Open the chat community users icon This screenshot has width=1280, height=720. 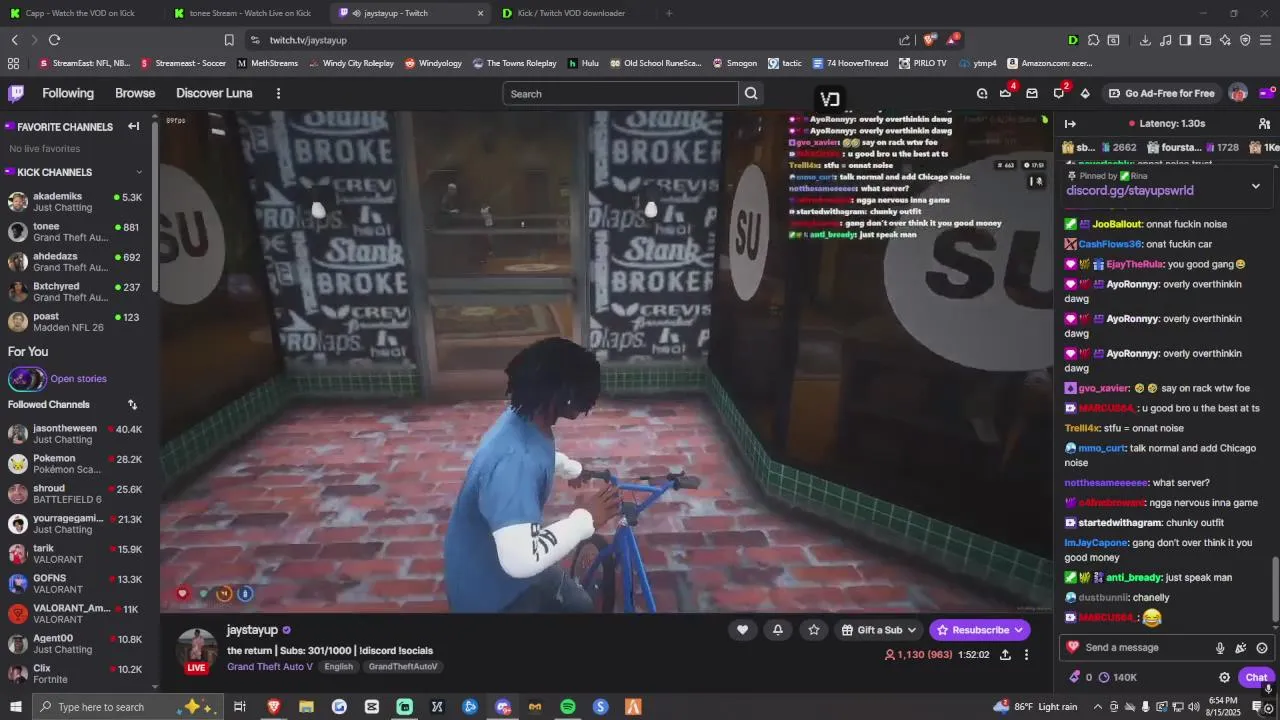pos(1264,123)
